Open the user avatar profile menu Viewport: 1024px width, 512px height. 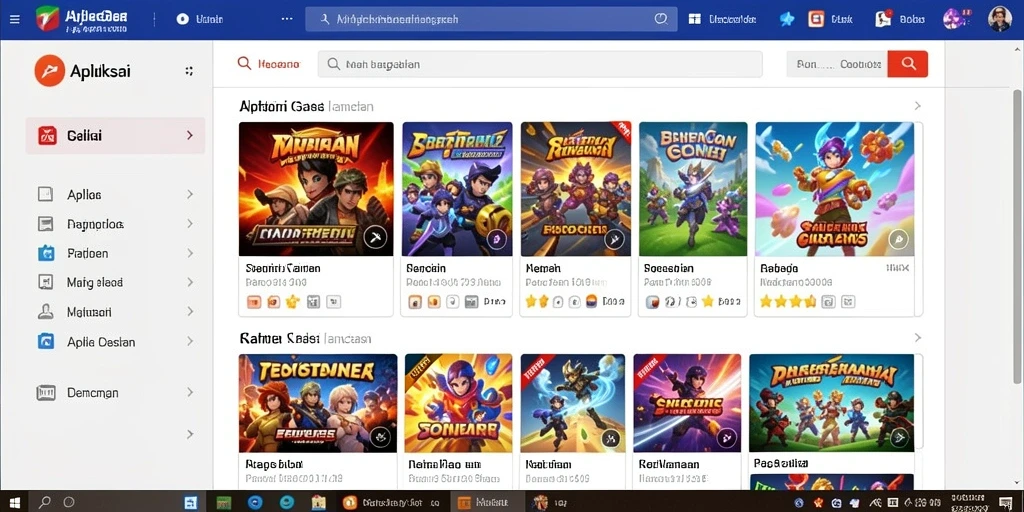click(x=999, y=19)
